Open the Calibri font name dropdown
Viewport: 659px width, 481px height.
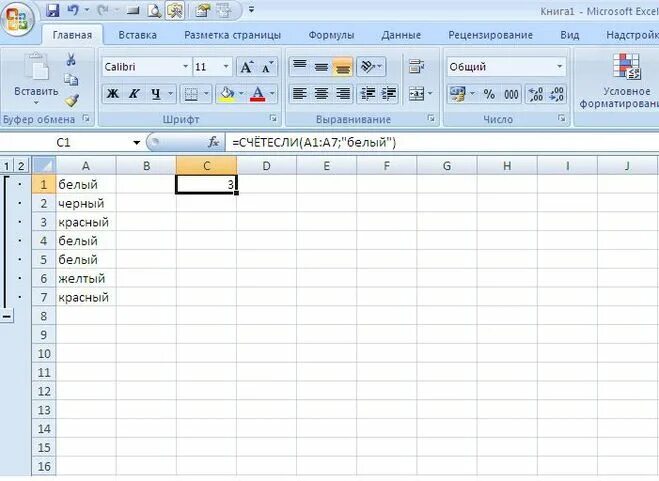point(185,66)
